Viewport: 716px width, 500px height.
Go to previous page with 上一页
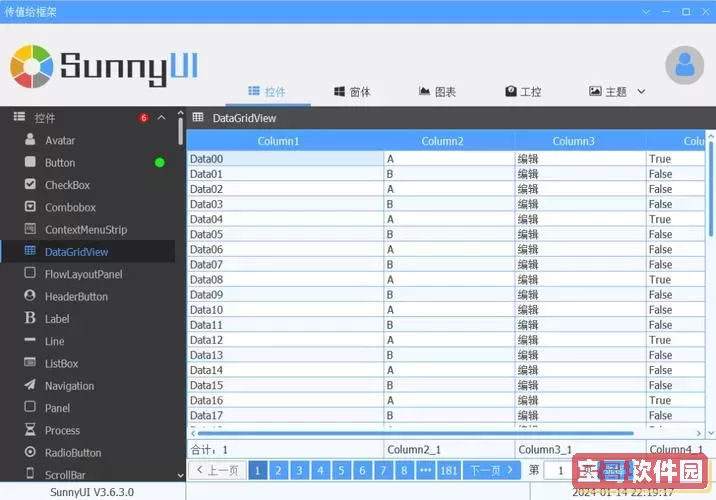point(217,470)
